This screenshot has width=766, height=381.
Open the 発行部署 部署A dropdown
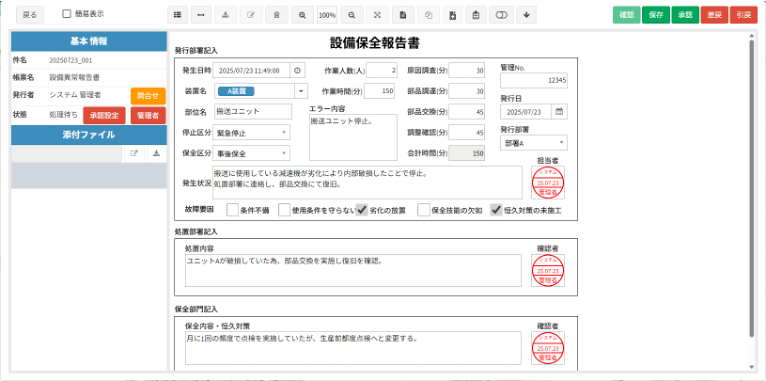534,143
